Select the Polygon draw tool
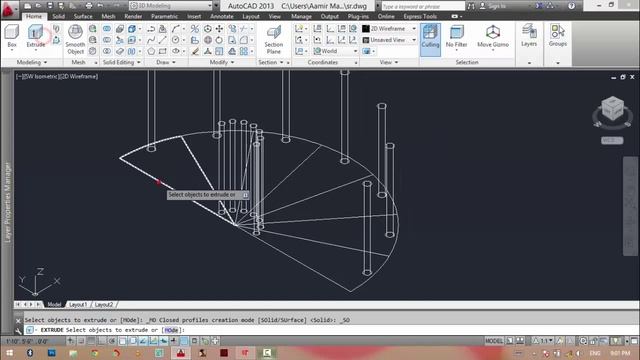The image size is (640, 360). tap(151, 51)
